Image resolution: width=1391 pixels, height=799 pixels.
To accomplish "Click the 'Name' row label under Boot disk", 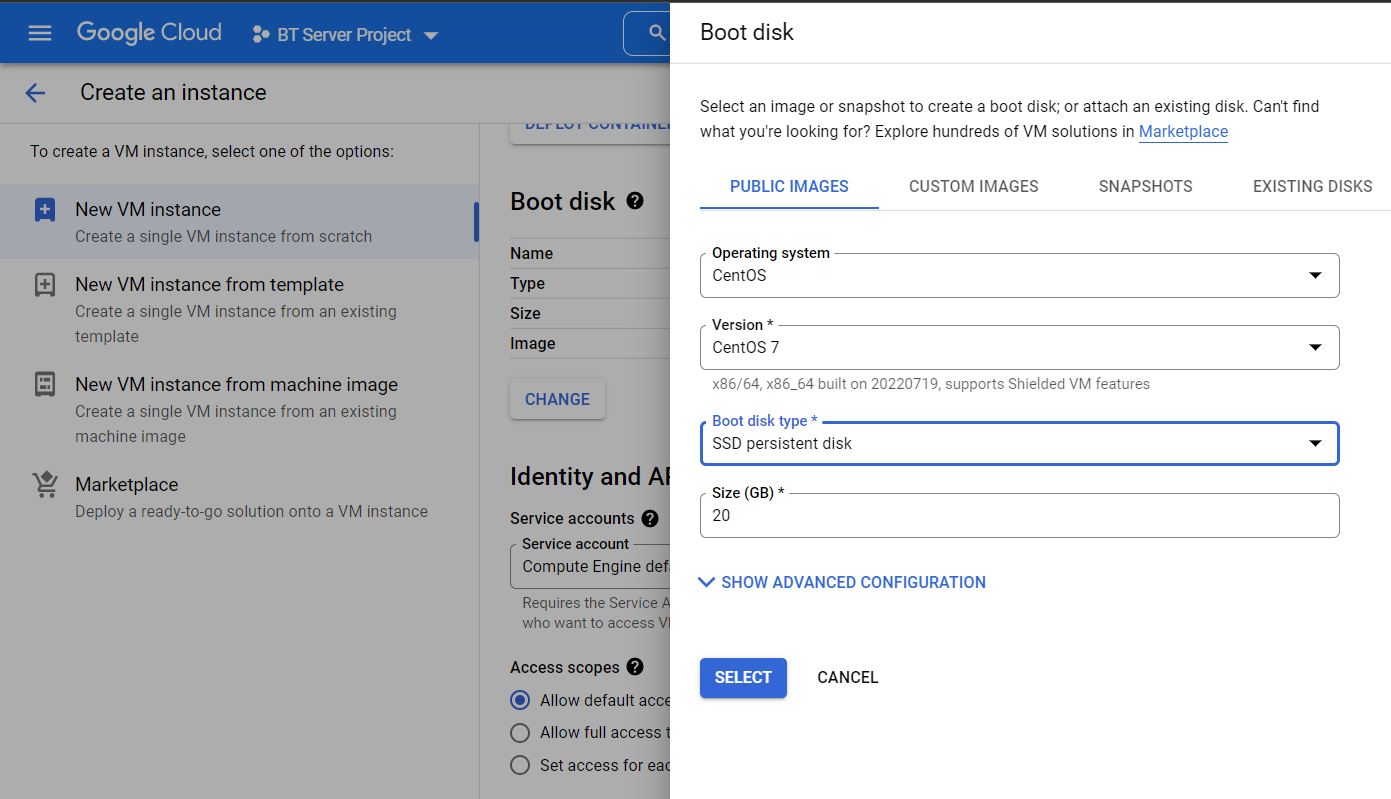I will click(531, 253).
